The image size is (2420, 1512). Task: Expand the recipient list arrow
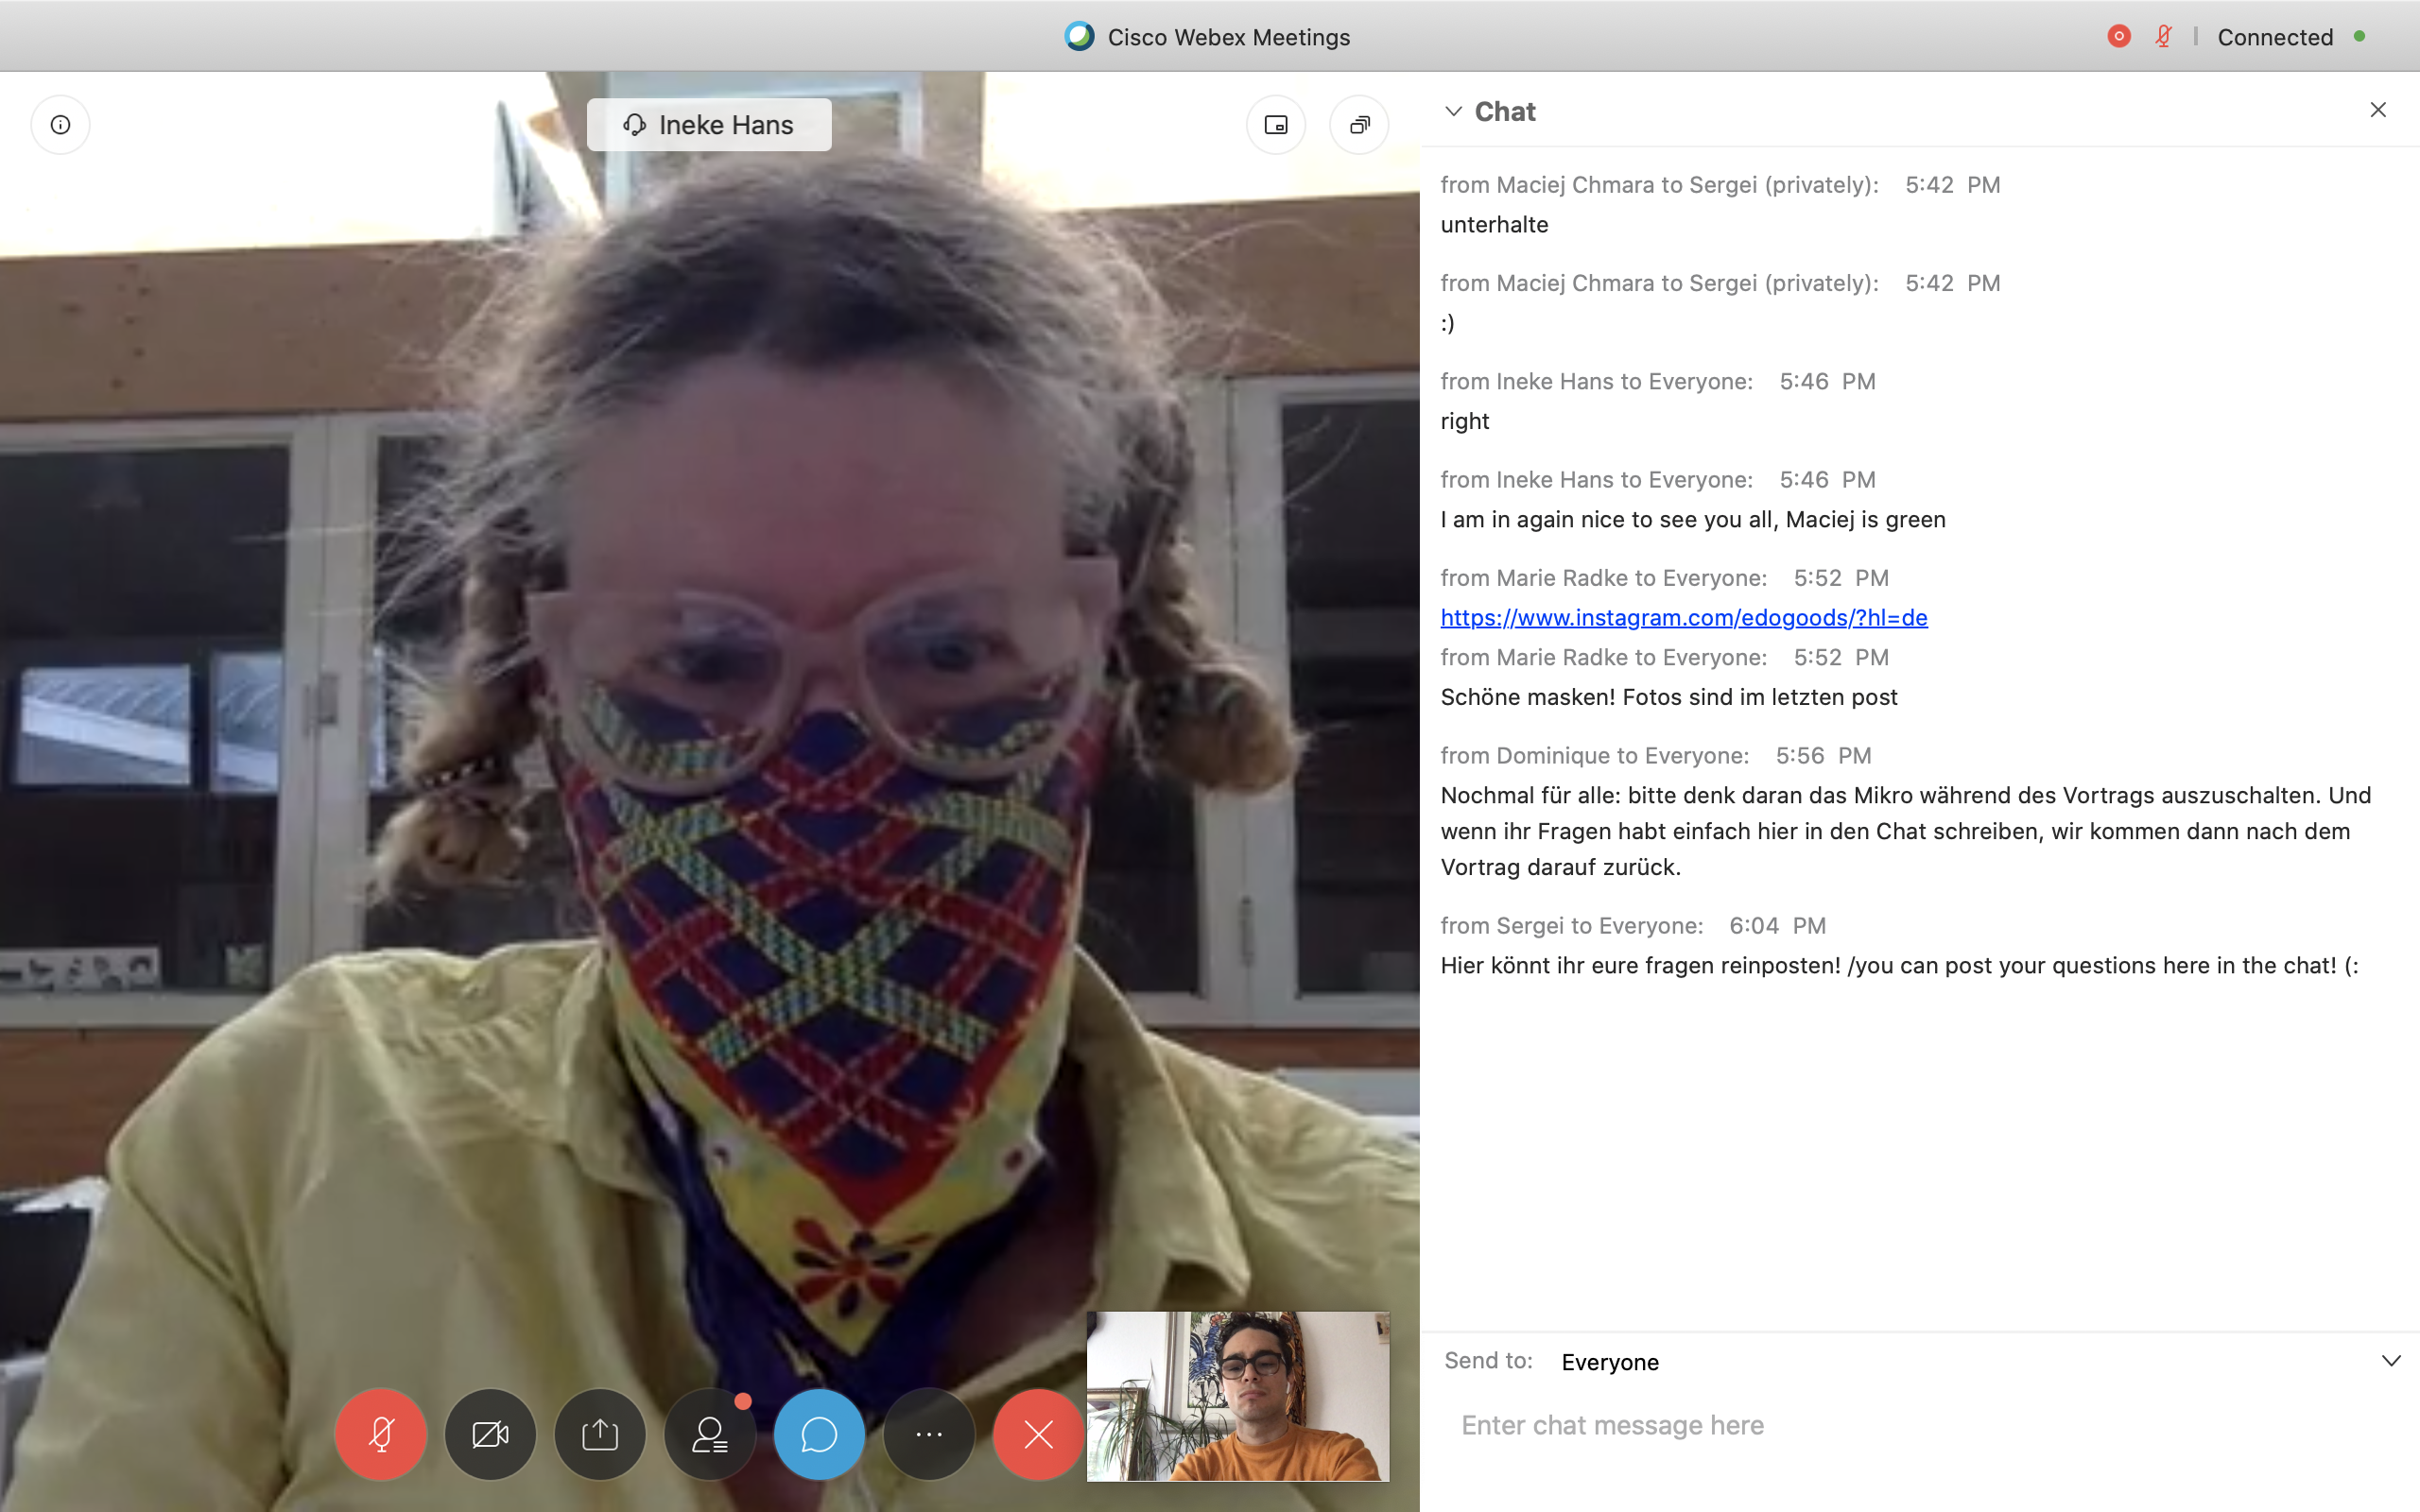[2391, 1361]
